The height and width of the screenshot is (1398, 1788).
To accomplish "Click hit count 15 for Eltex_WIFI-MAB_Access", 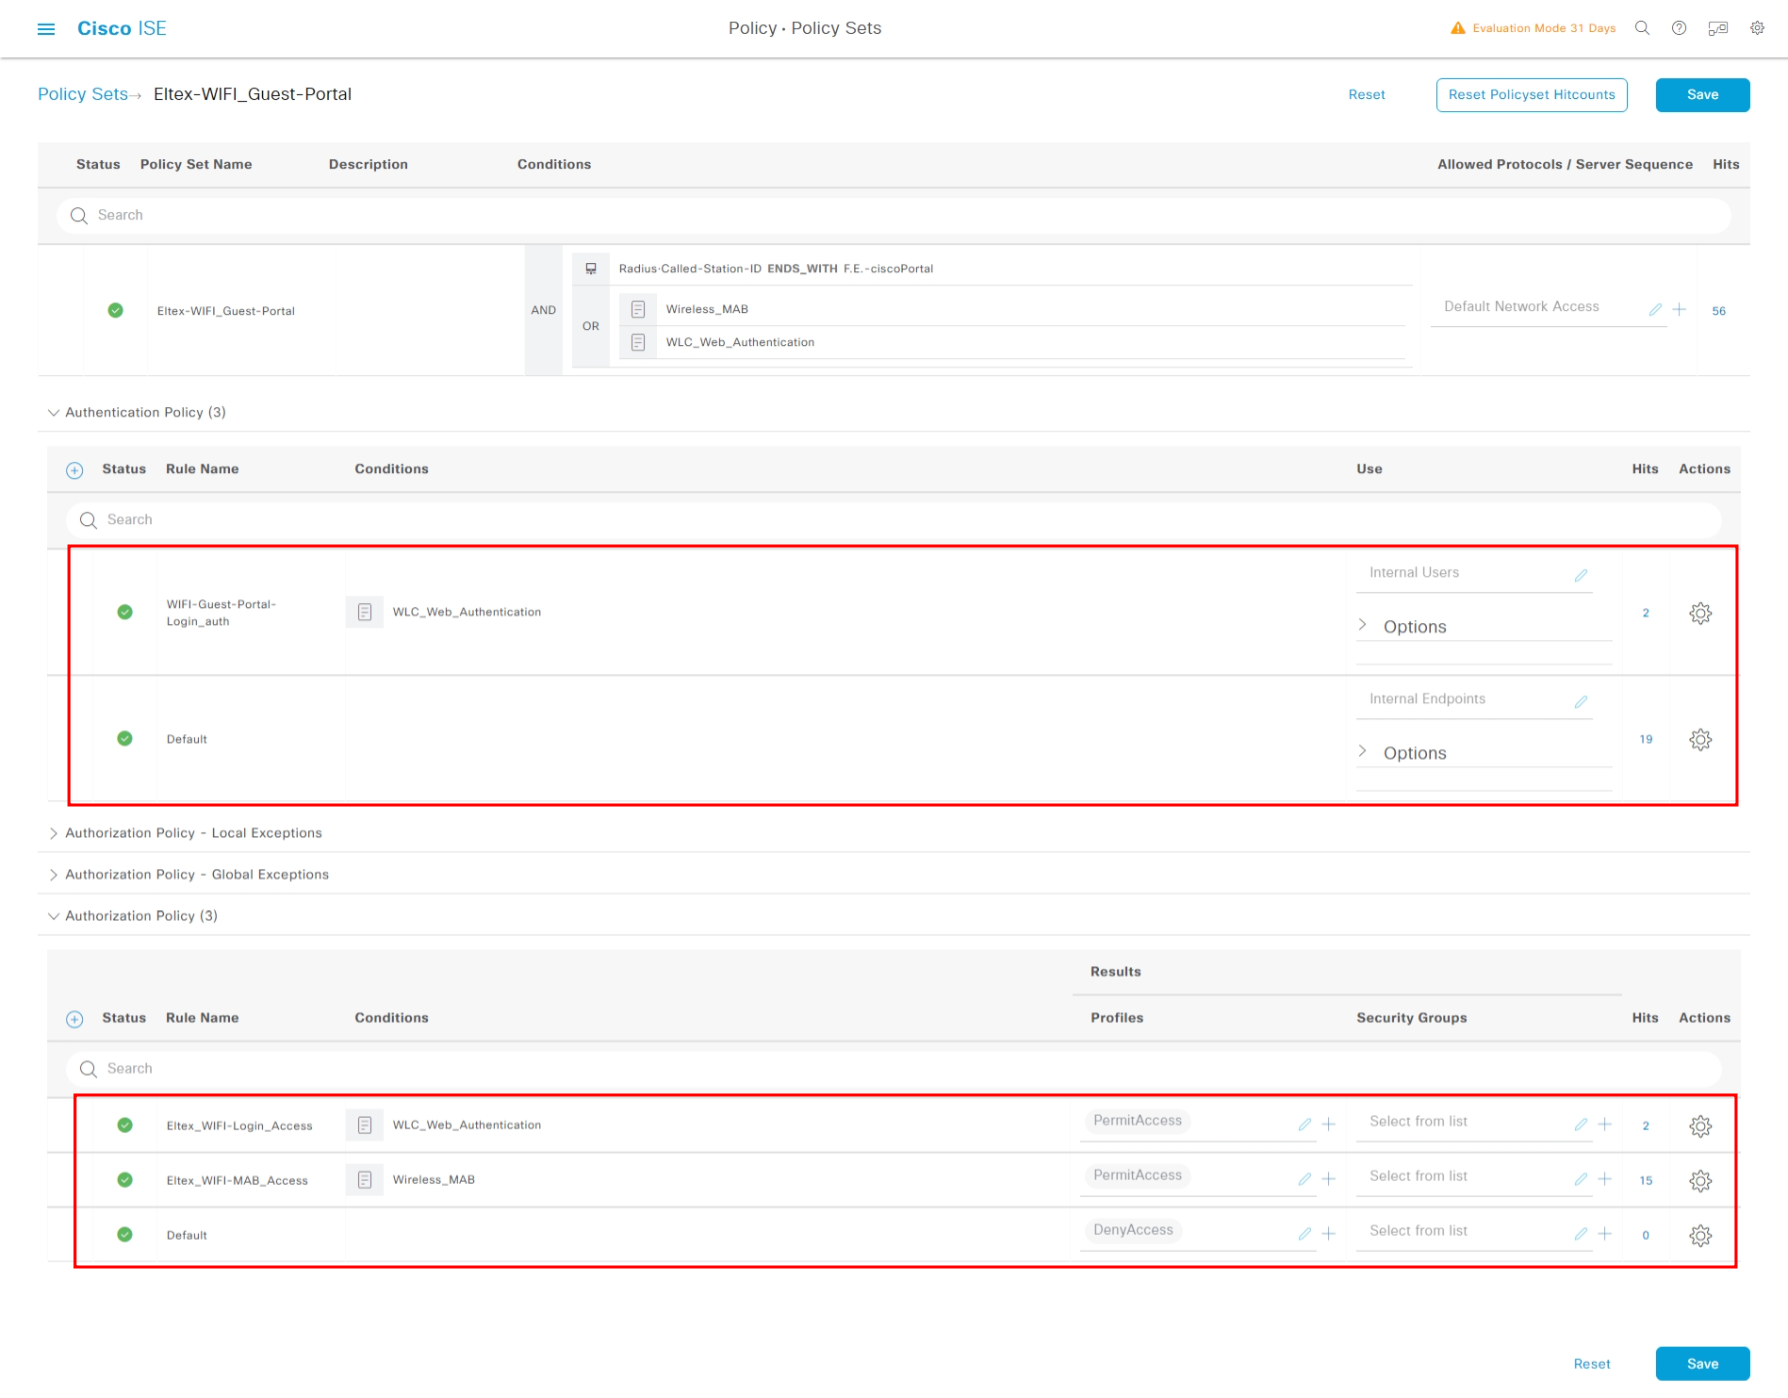I will click(x=1646, y=1181).
